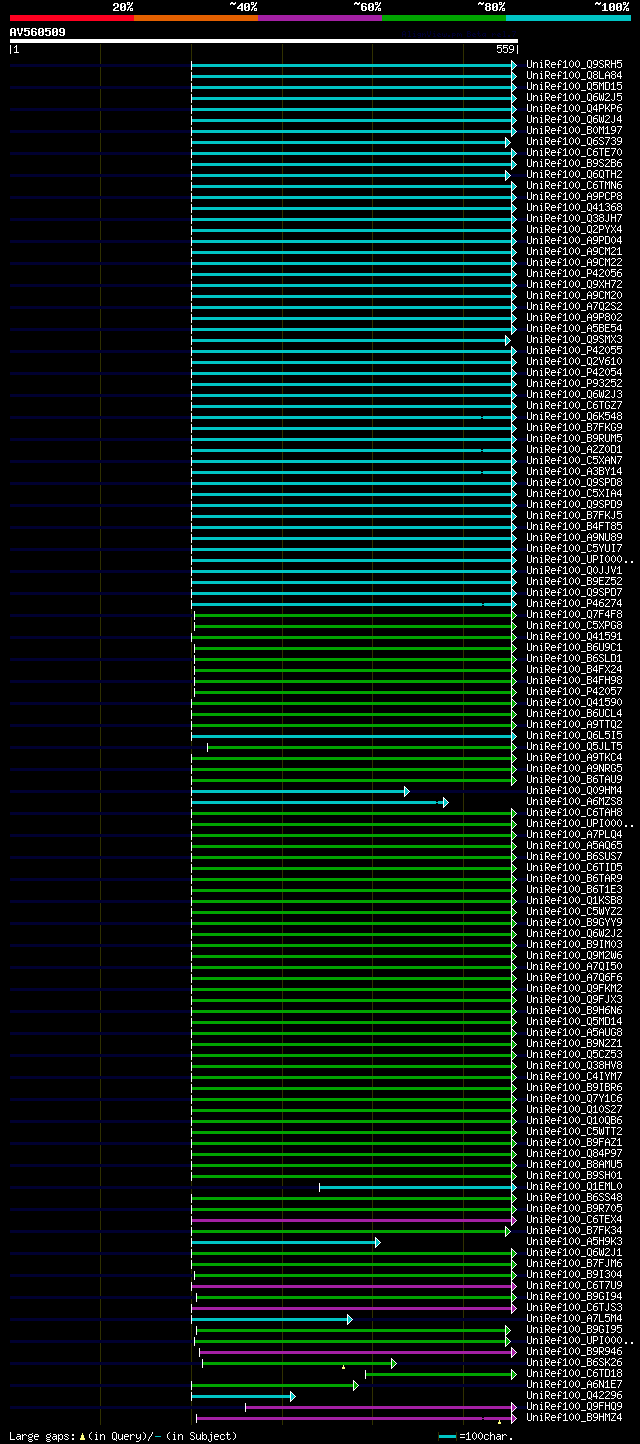Click UniRef100_B9R946 label
This screenshot has width=640, height=1444.
pyautogui.click(x=574, y=1351)
